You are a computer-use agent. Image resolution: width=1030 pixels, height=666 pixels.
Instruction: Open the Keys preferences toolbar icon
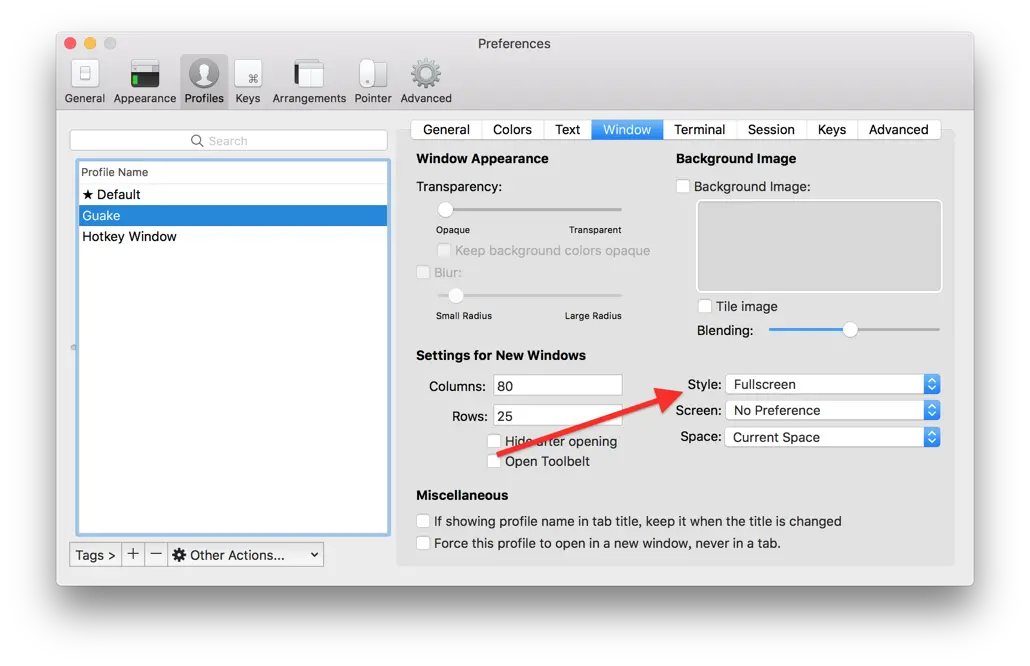248,81
